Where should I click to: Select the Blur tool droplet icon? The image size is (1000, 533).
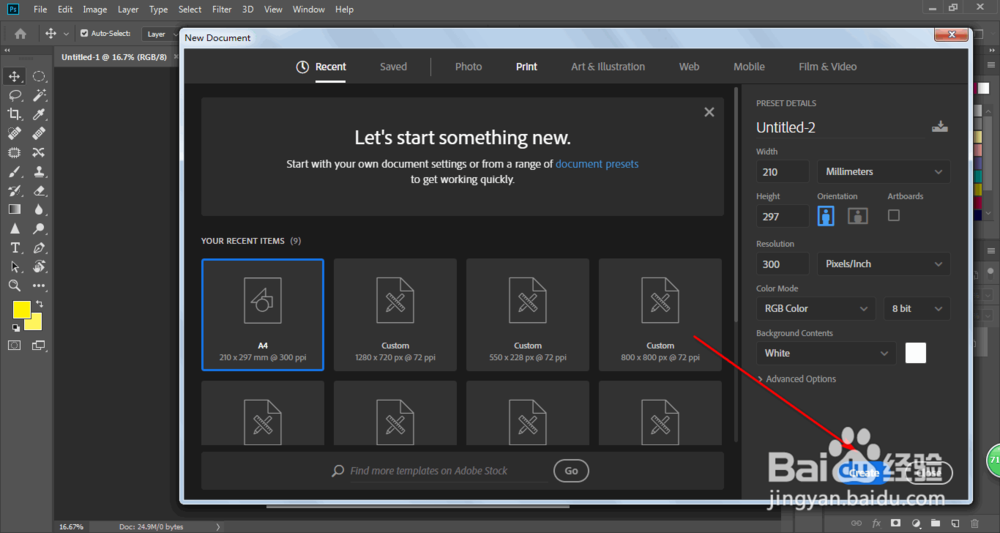pos(39,209)
